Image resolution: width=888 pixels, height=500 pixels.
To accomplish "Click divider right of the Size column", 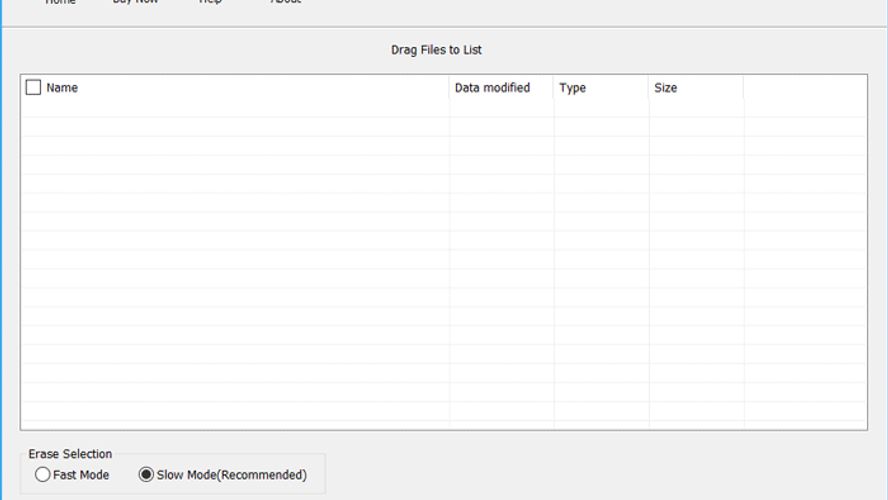I will click(744, 88).
